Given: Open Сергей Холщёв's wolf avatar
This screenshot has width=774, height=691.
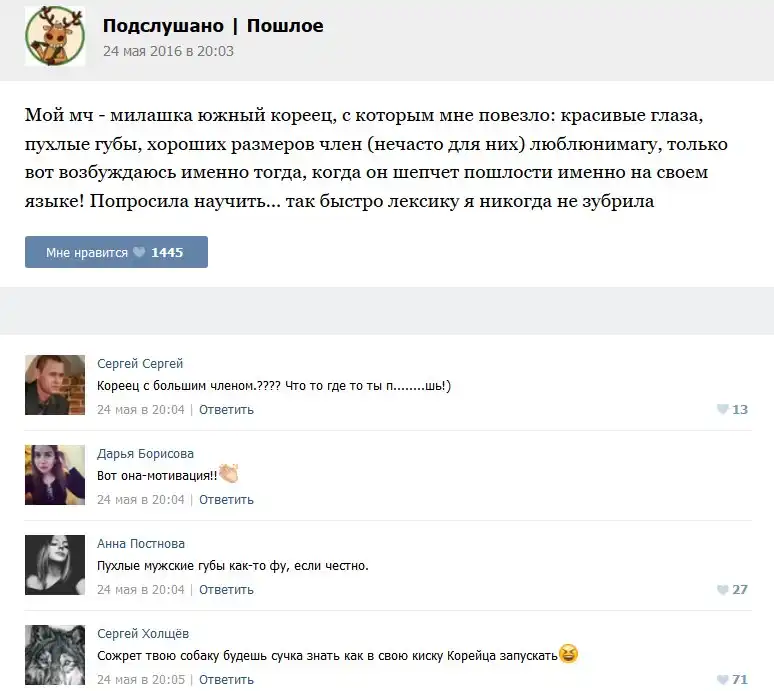Looking at the screenshot, I should pyautogui.click(x=55, y=655).
